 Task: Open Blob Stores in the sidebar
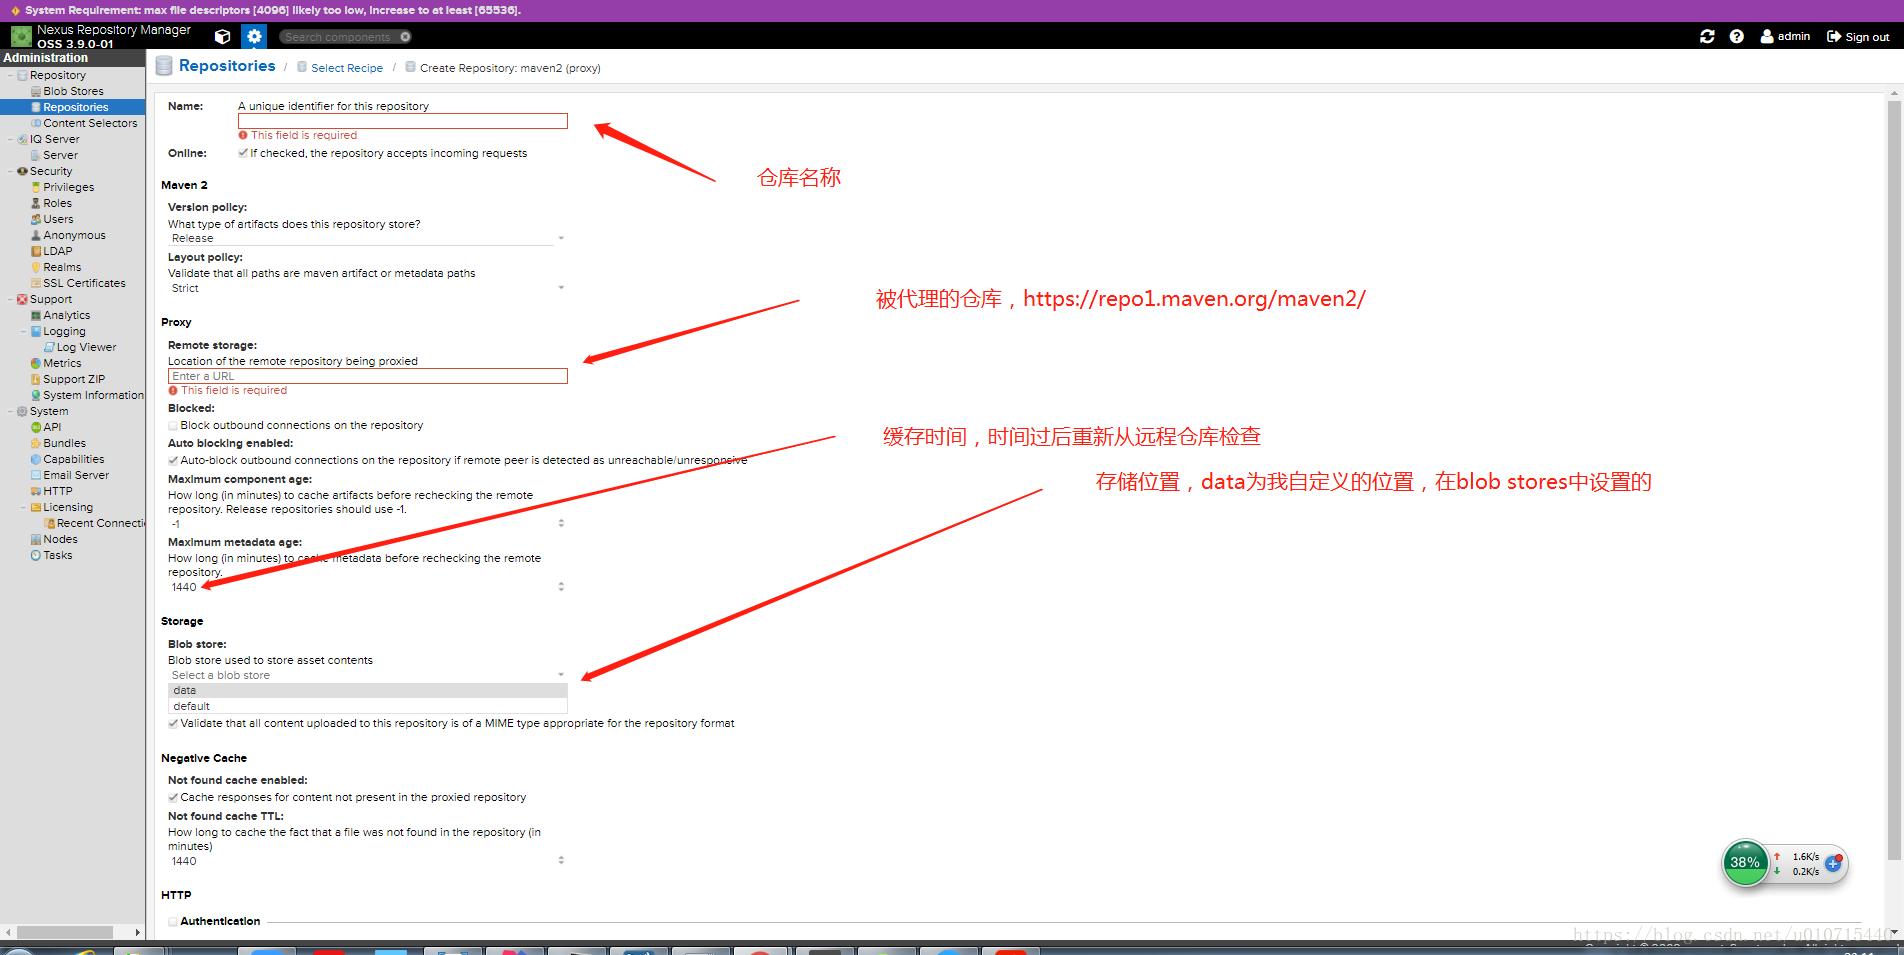point(73,91)
